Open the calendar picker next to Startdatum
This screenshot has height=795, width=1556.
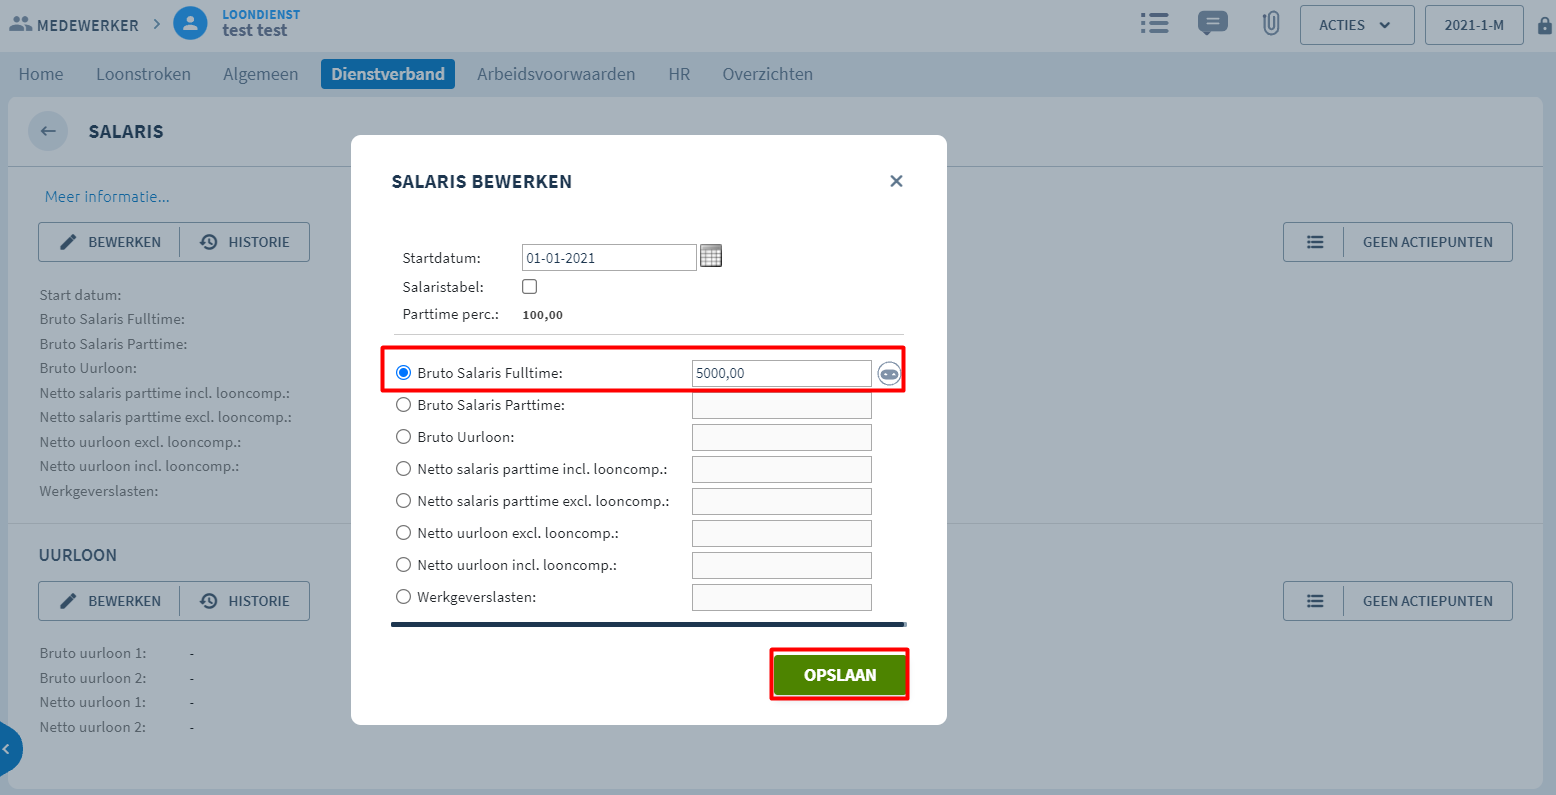(710, 256)
